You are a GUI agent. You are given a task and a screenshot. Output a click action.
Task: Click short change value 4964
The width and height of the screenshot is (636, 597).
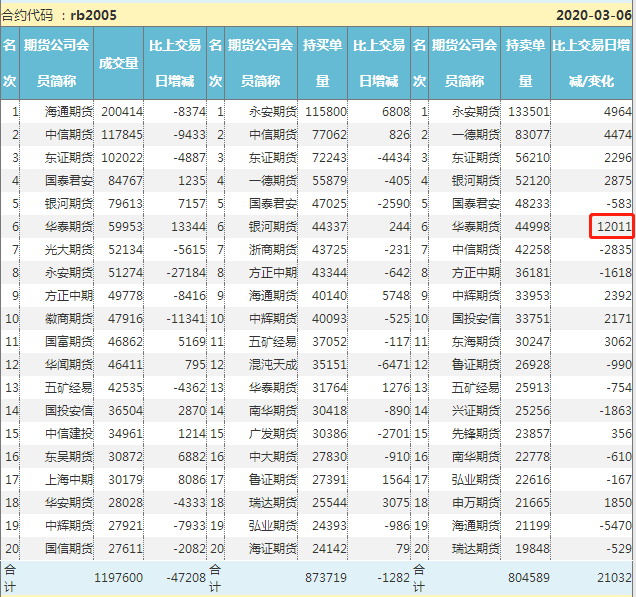pos(618,112)
